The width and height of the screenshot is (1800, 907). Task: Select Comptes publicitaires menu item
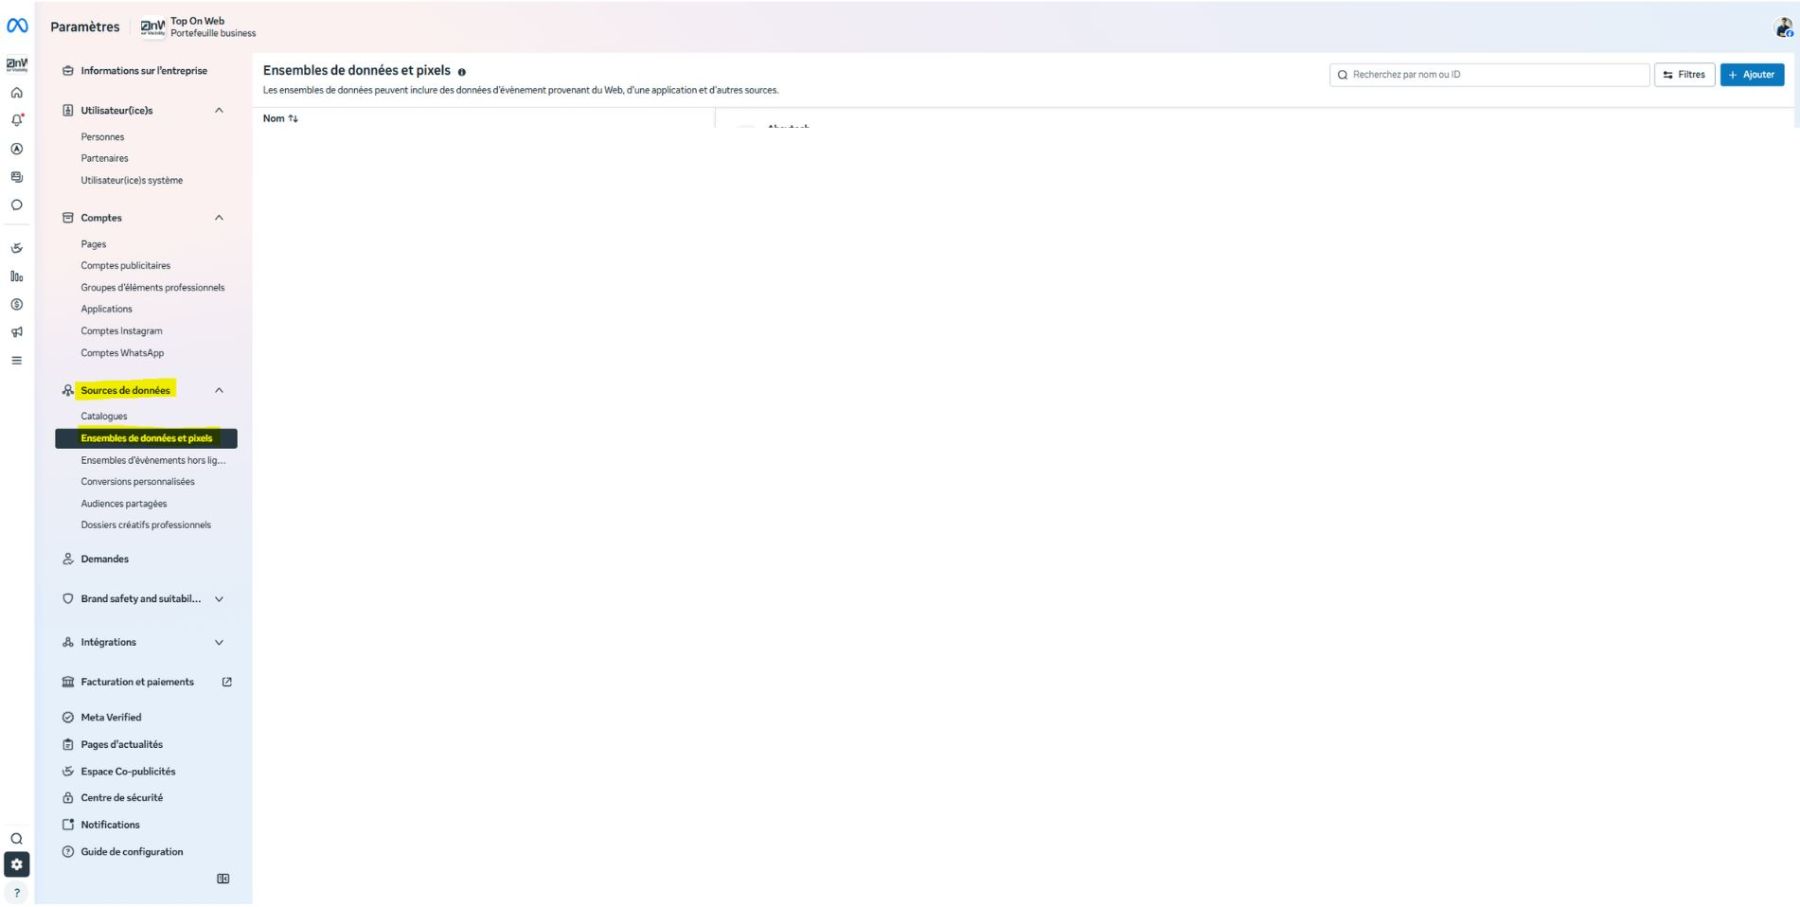[126, 266]
